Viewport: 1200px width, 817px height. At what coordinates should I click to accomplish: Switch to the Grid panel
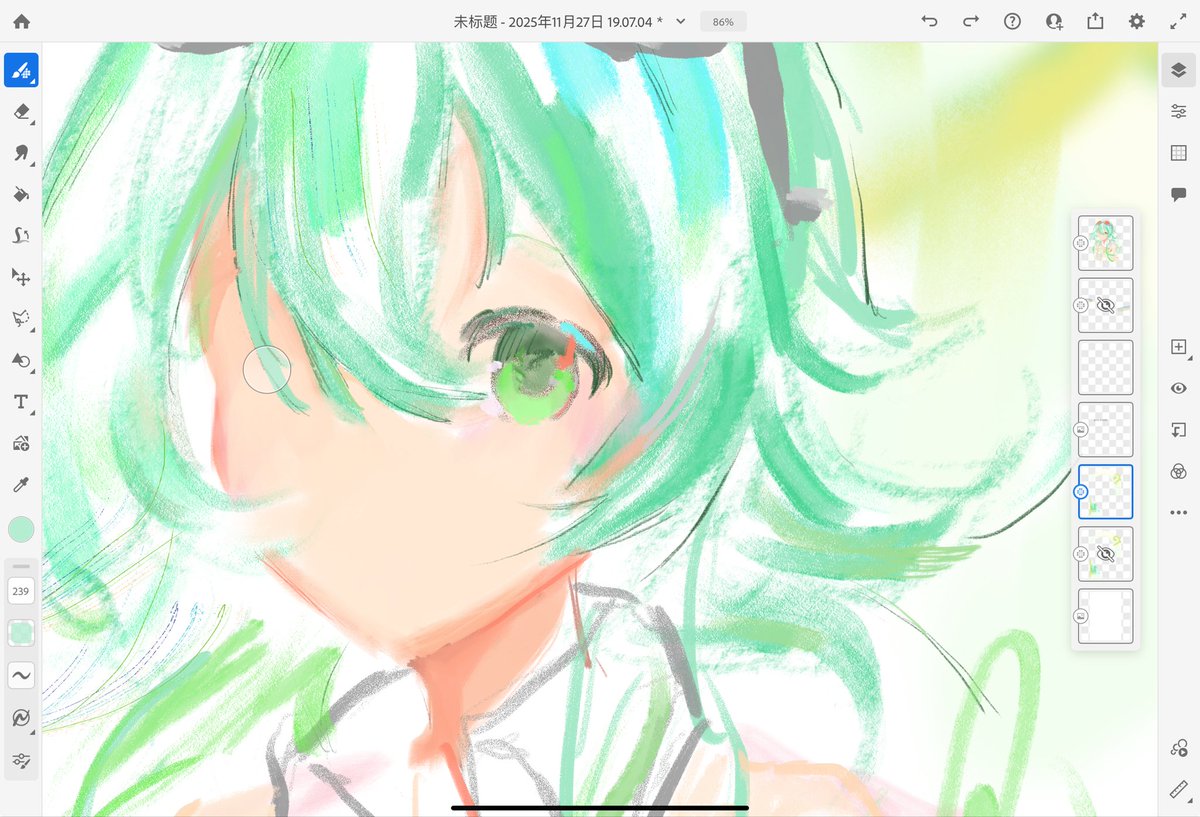tap(1178, 152)
